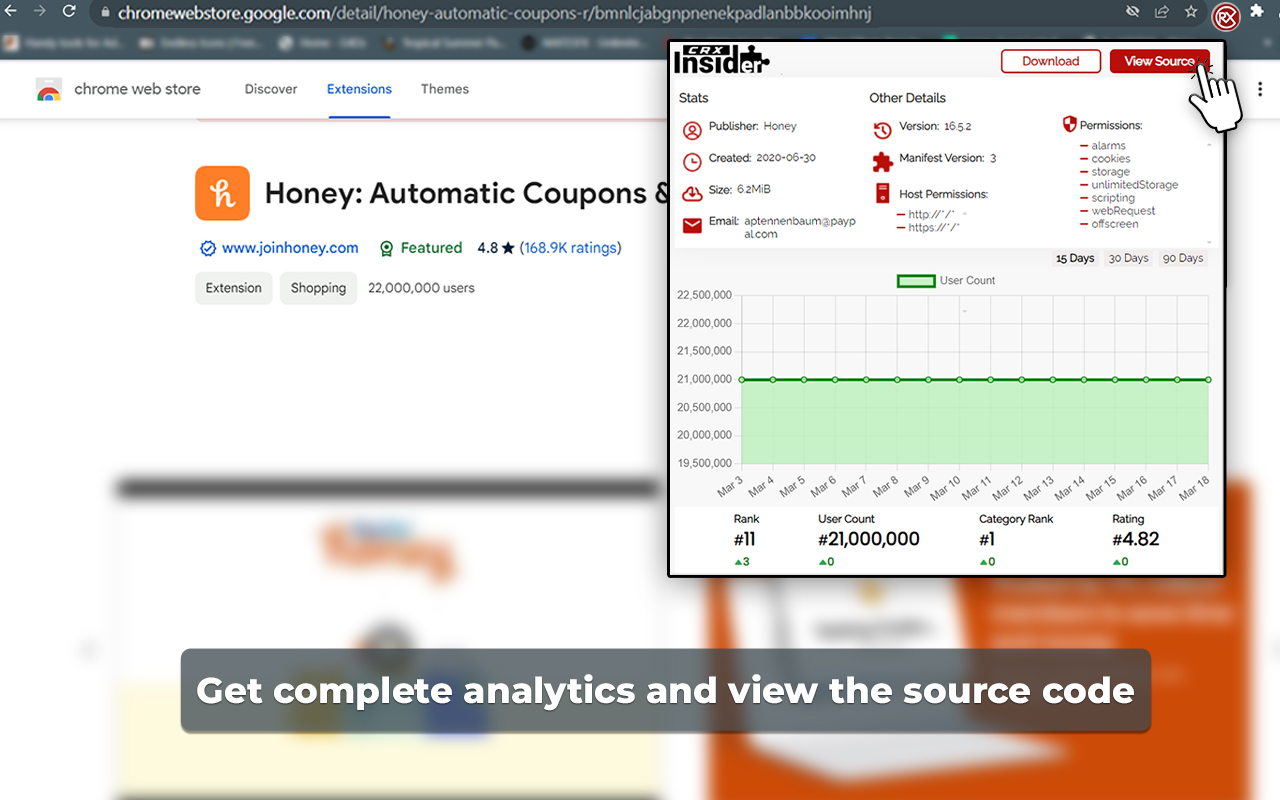1280x800 pixels.
Task: Click the Size 6.2MiB text
Action: pyautogui.click(x=740, y=189)
